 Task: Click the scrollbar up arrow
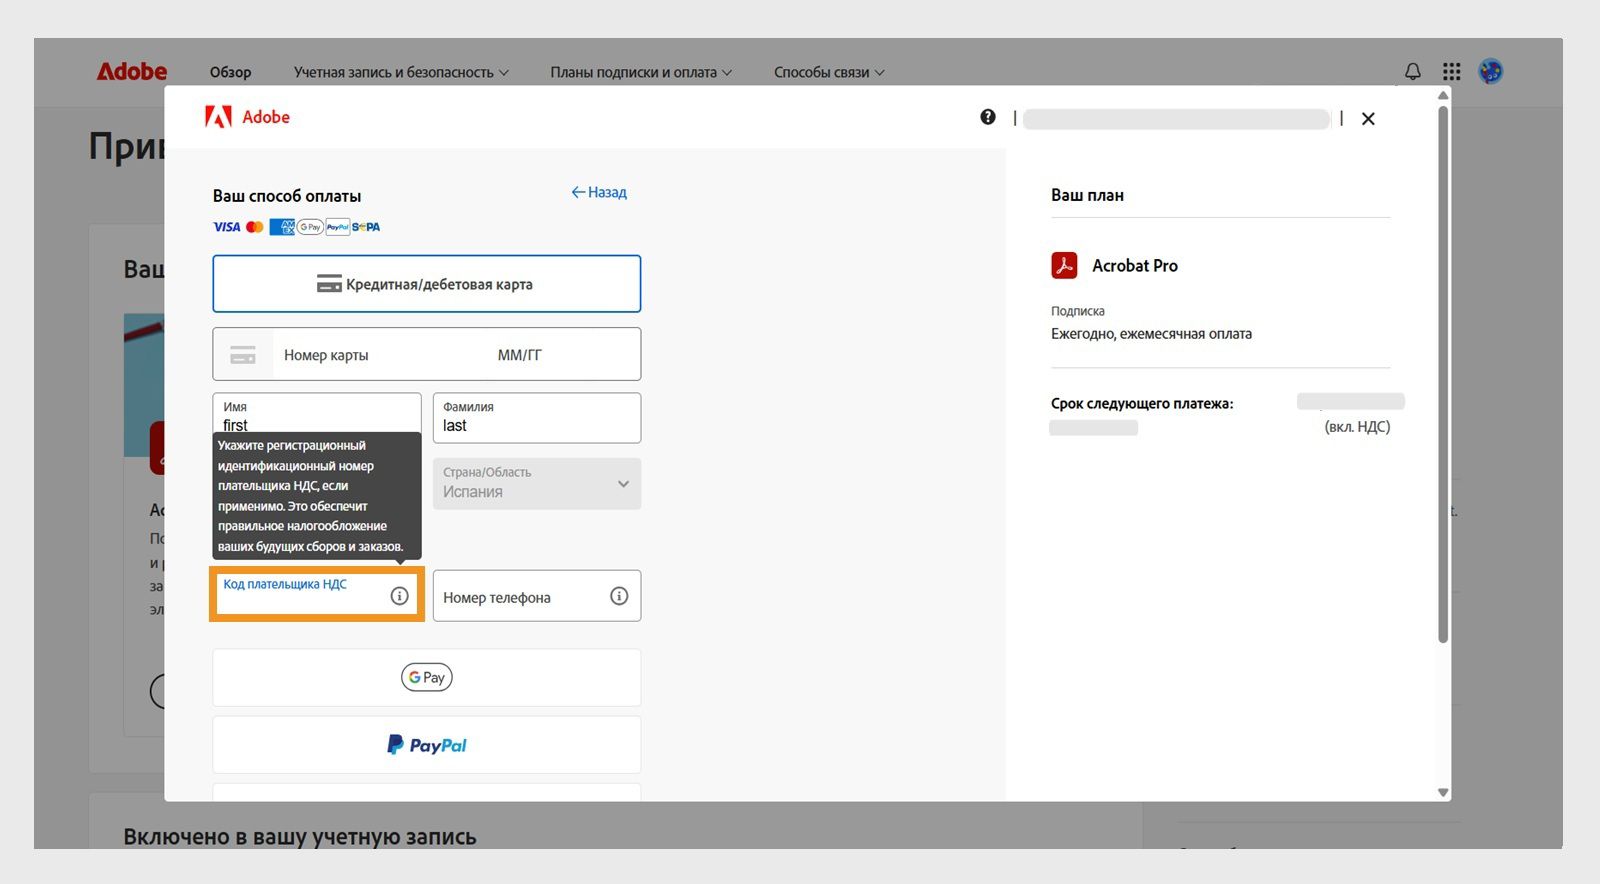[1443, 95]
